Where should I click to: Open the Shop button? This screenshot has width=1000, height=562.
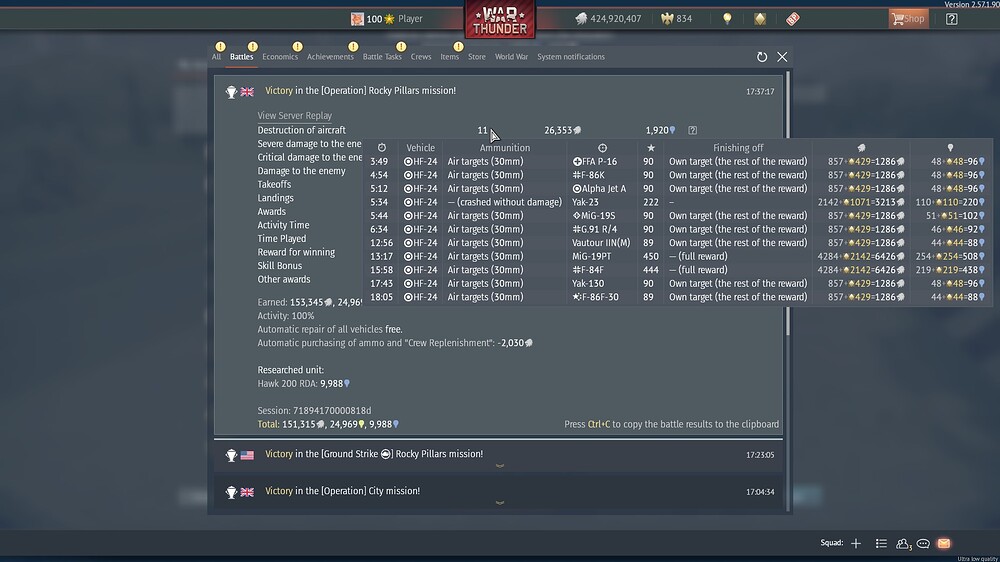[x=908, y=18]
